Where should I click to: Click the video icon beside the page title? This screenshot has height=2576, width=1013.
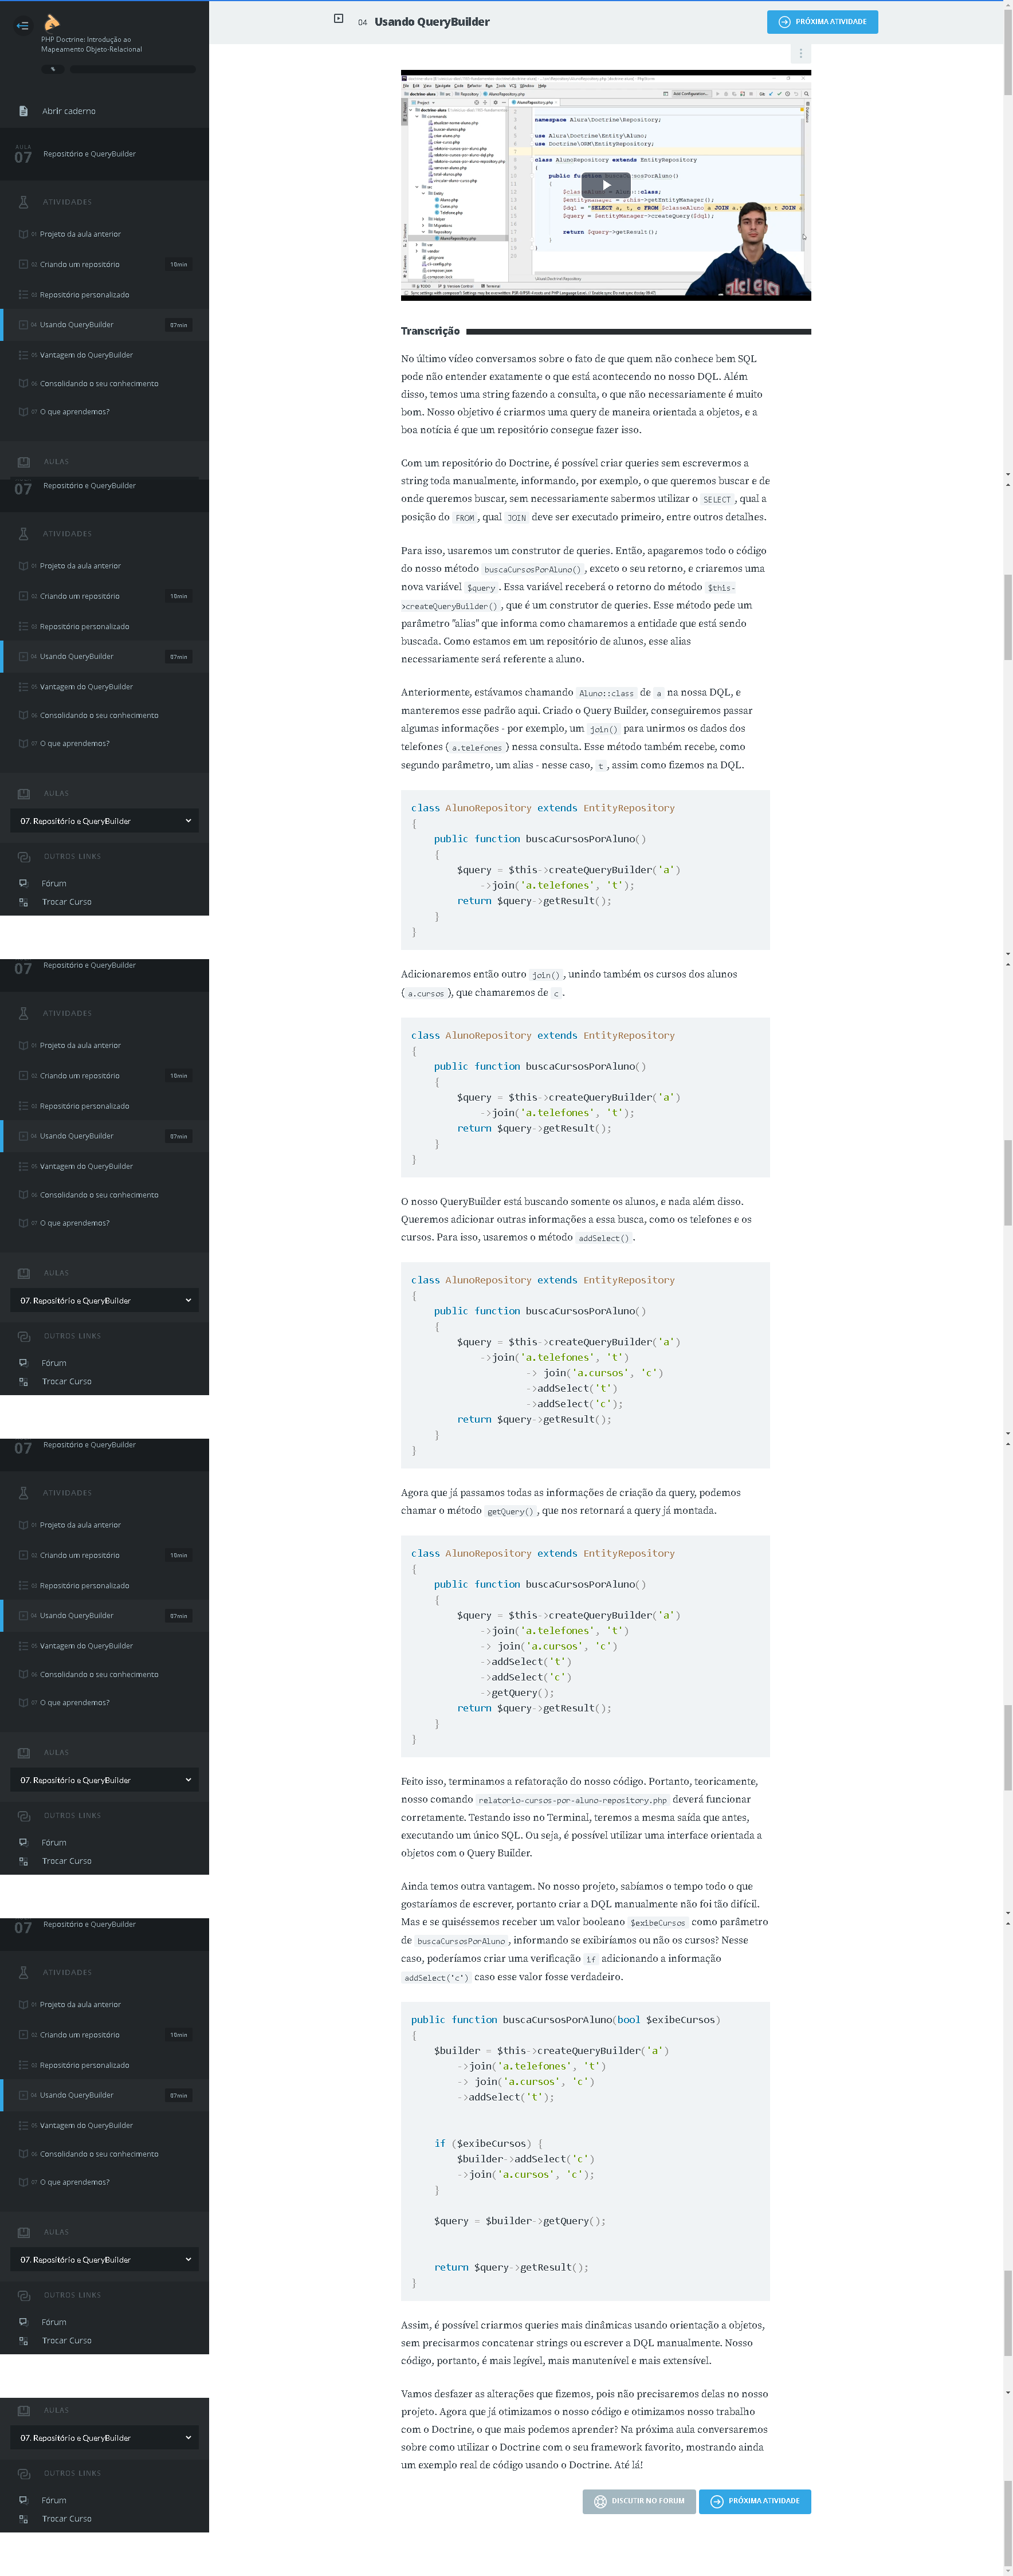(x=338, y=19)
